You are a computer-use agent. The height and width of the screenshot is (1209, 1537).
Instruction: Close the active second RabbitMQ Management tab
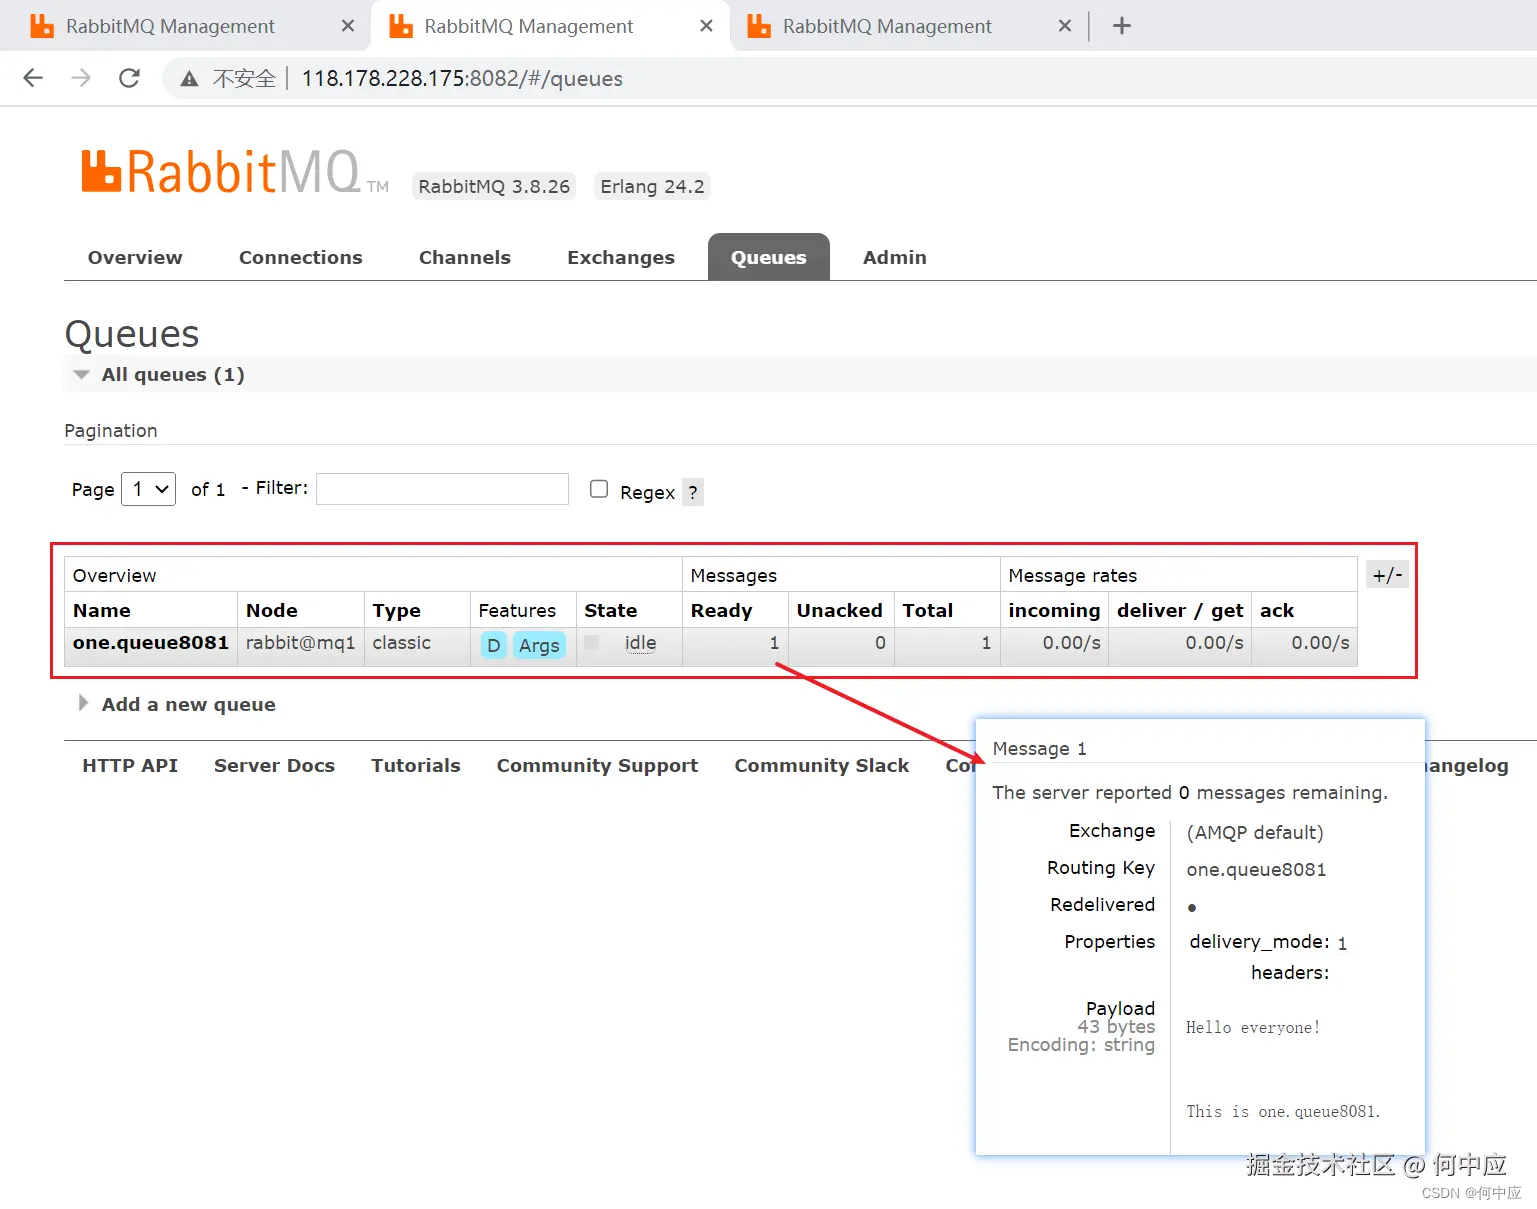pos(706,26)
